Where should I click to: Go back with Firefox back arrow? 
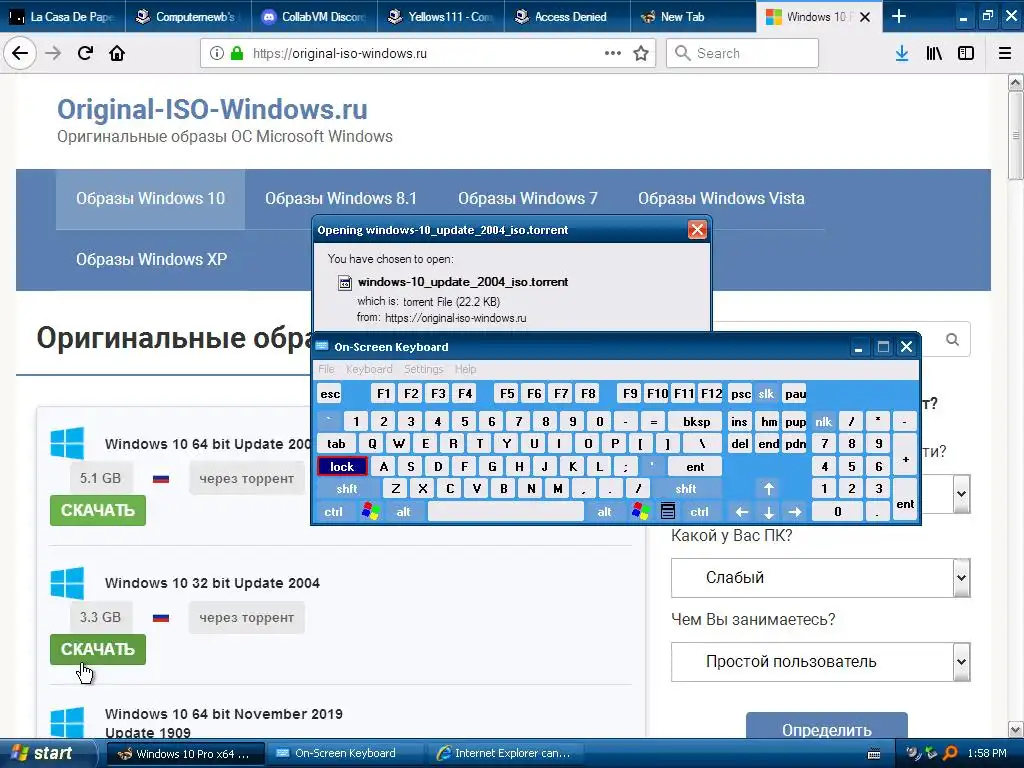(20, 53)
